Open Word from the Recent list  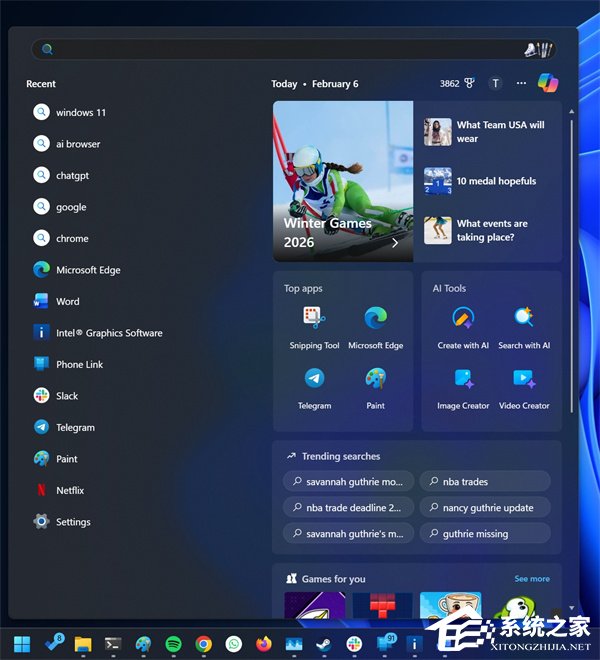(56, 301)
